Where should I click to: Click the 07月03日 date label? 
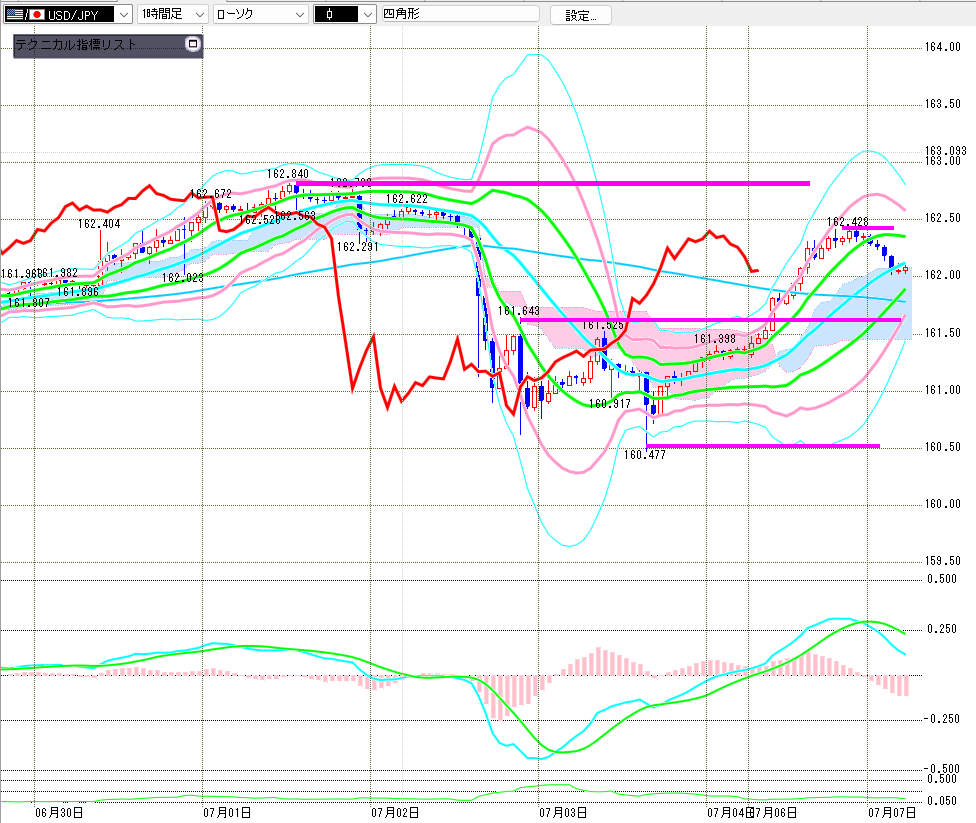point(563,812)
